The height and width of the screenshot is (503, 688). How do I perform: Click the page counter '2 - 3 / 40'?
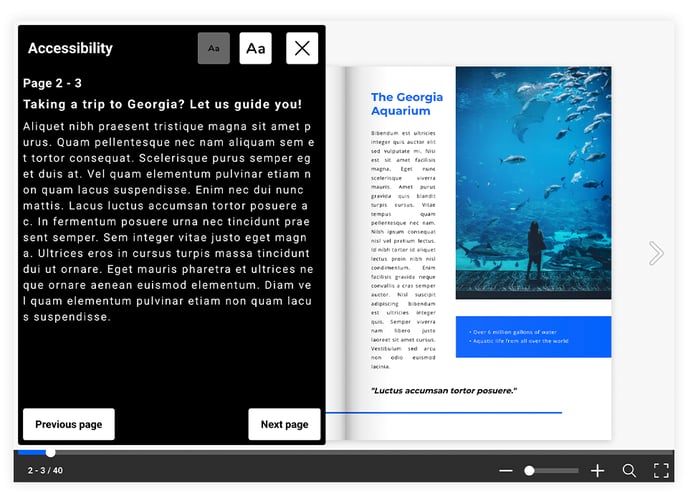45,471
